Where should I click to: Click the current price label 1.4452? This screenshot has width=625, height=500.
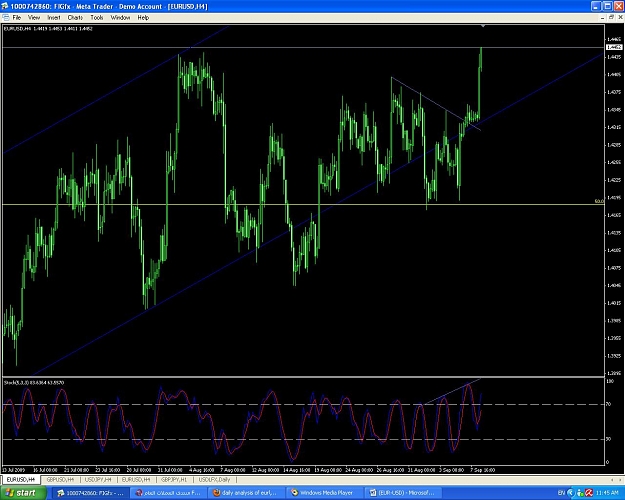click(614, 47)
